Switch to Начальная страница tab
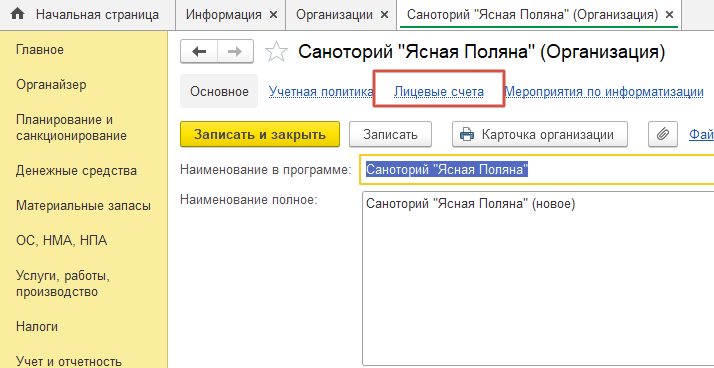 coord(88,15)
